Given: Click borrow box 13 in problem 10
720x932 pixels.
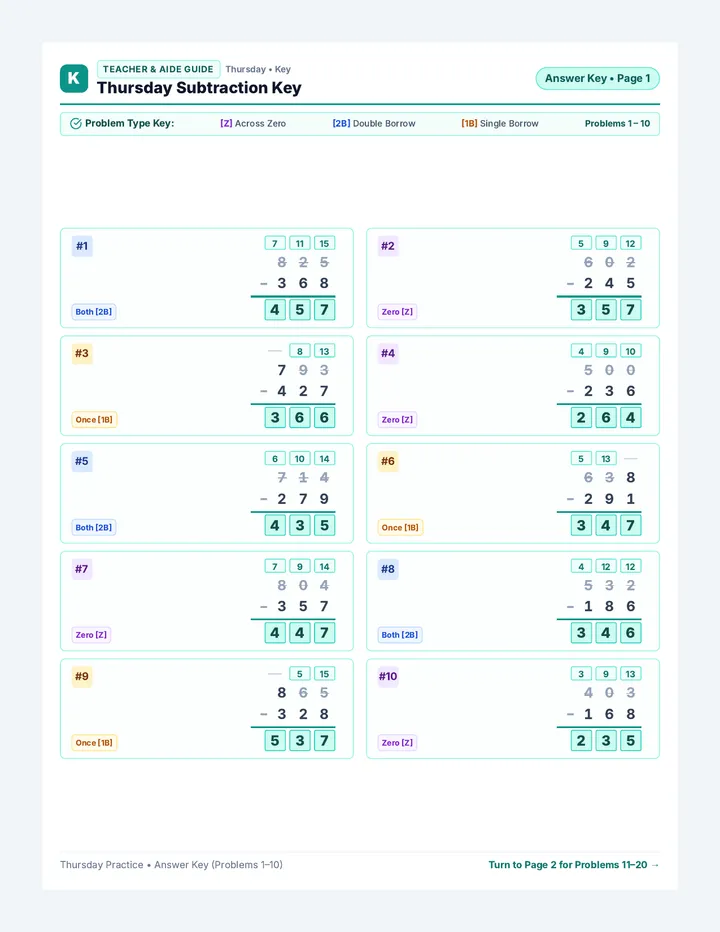Looking at the screenshot, I should (x=630, y=674).
